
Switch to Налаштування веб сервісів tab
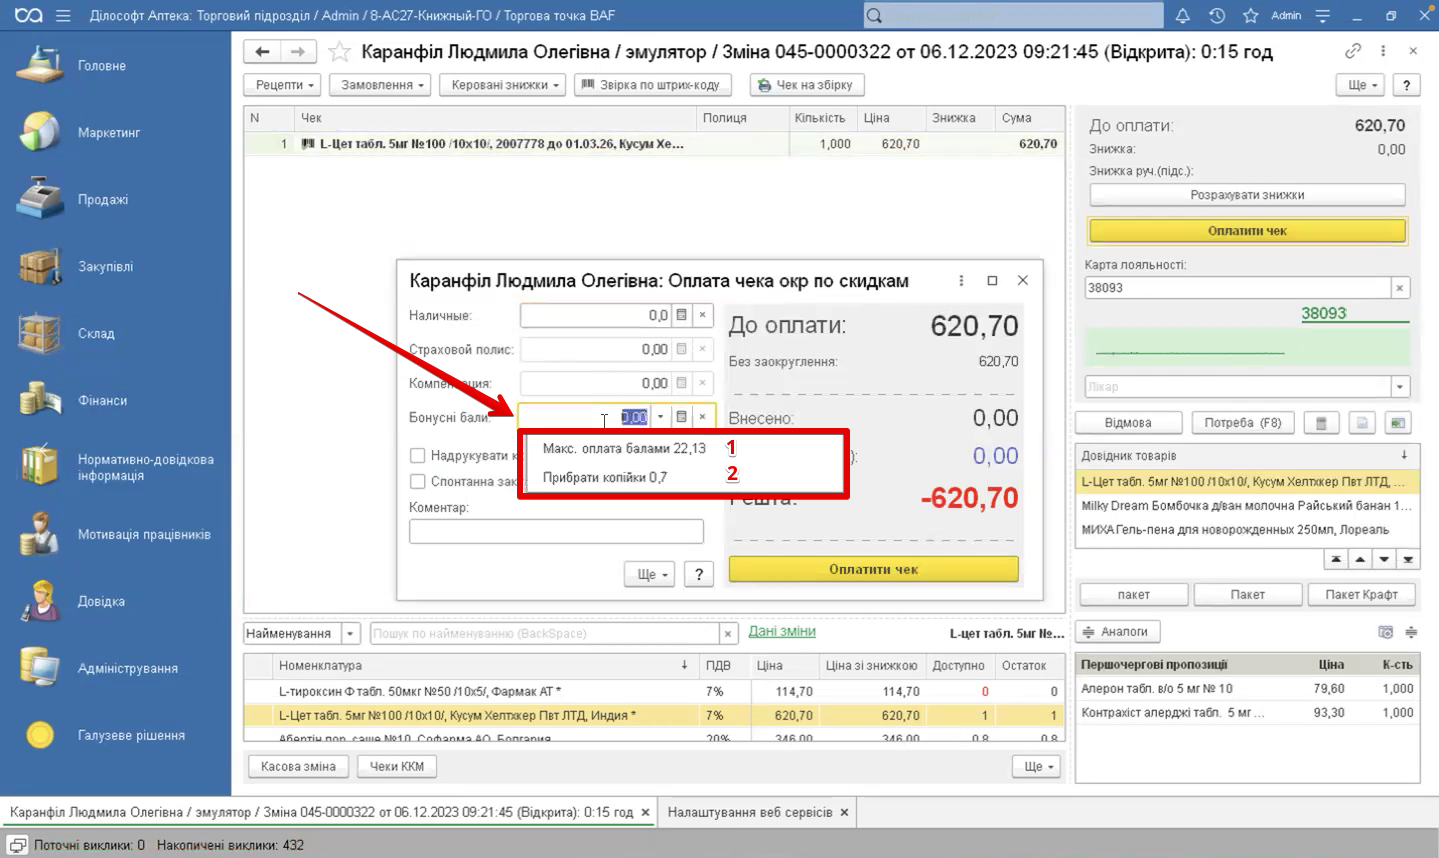[x=749, y=812]
